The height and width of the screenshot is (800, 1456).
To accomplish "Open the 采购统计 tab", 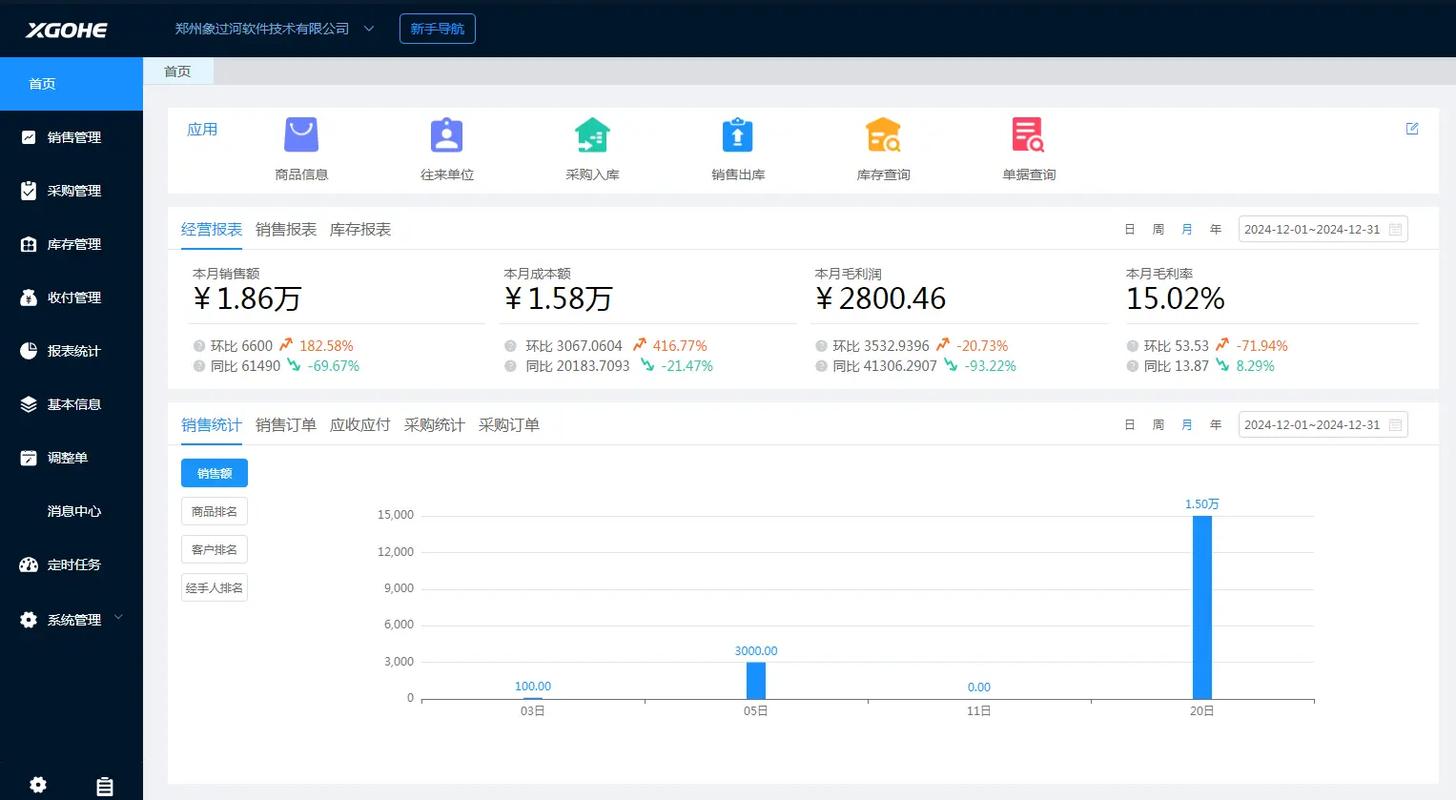I will click(x=434, y=425).
